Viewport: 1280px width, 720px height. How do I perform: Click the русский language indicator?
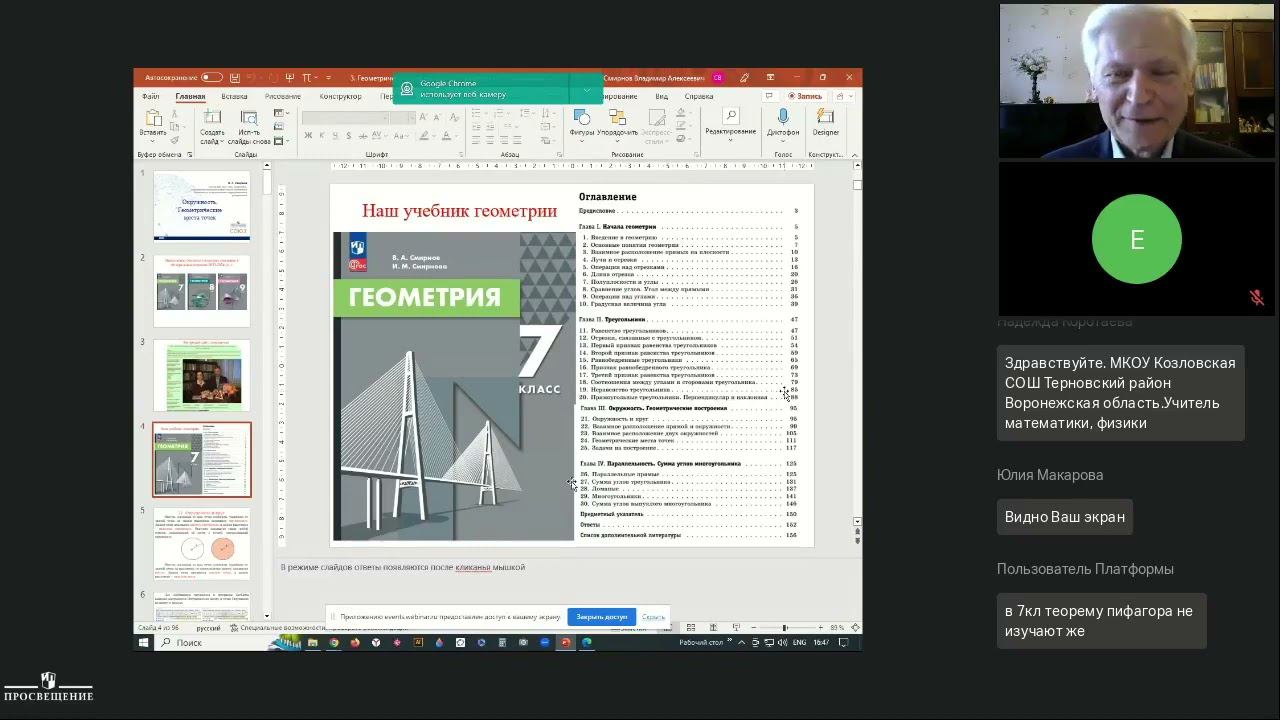[x=208, y=628]
